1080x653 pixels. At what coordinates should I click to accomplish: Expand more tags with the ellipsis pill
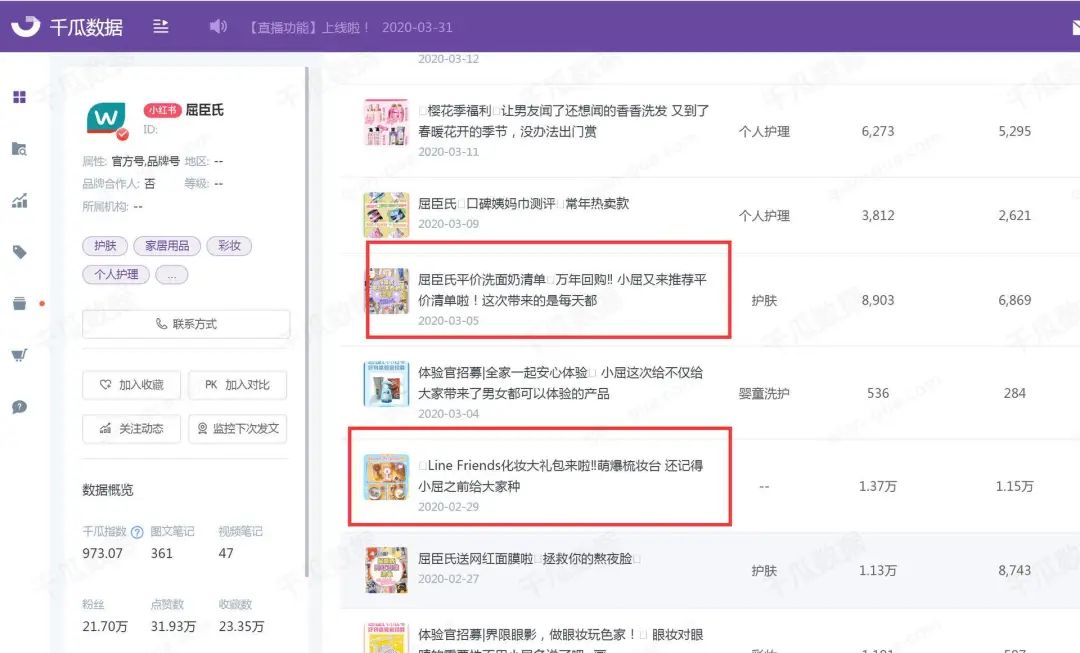point(172,275)
